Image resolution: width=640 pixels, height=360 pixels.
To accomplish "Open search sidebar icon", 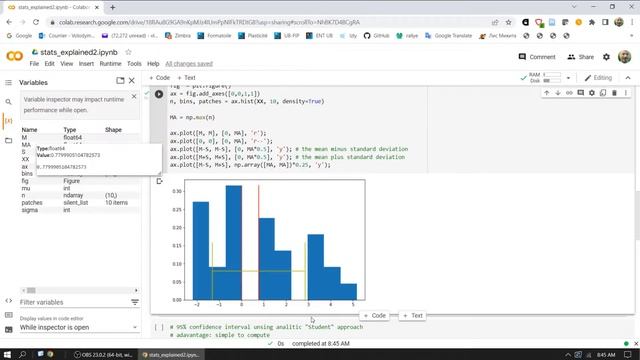I will click(x=8, y=102).
